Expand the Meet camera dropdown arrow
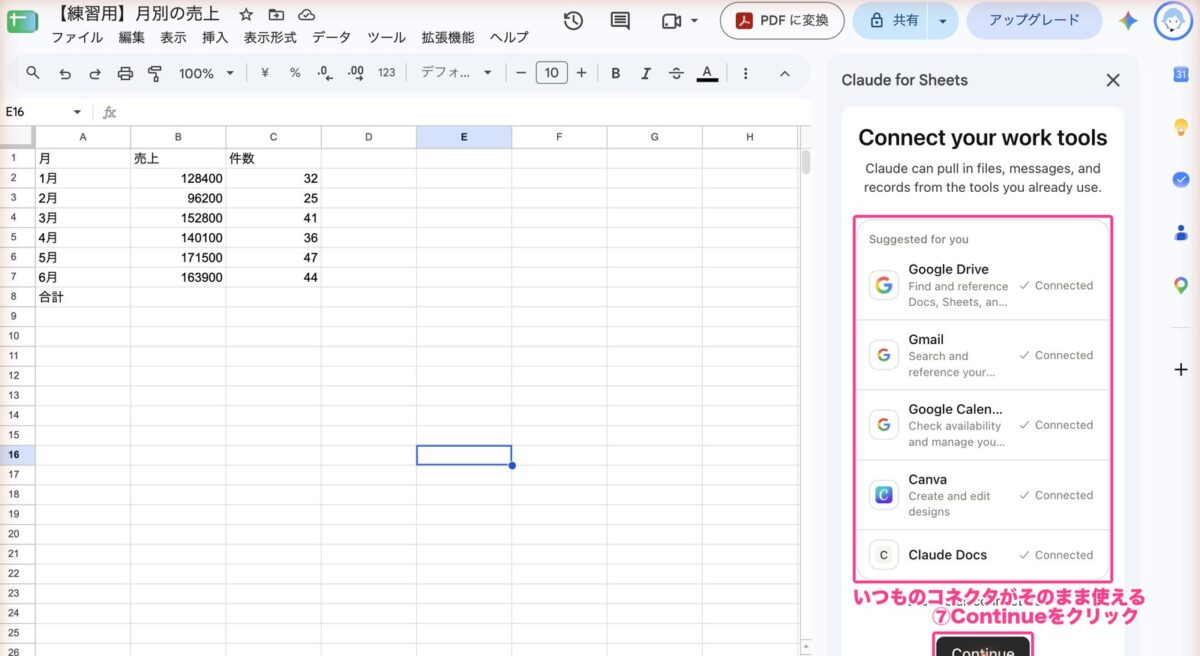This screenshot has width=1200, height=656. click(x=694, y=21)
